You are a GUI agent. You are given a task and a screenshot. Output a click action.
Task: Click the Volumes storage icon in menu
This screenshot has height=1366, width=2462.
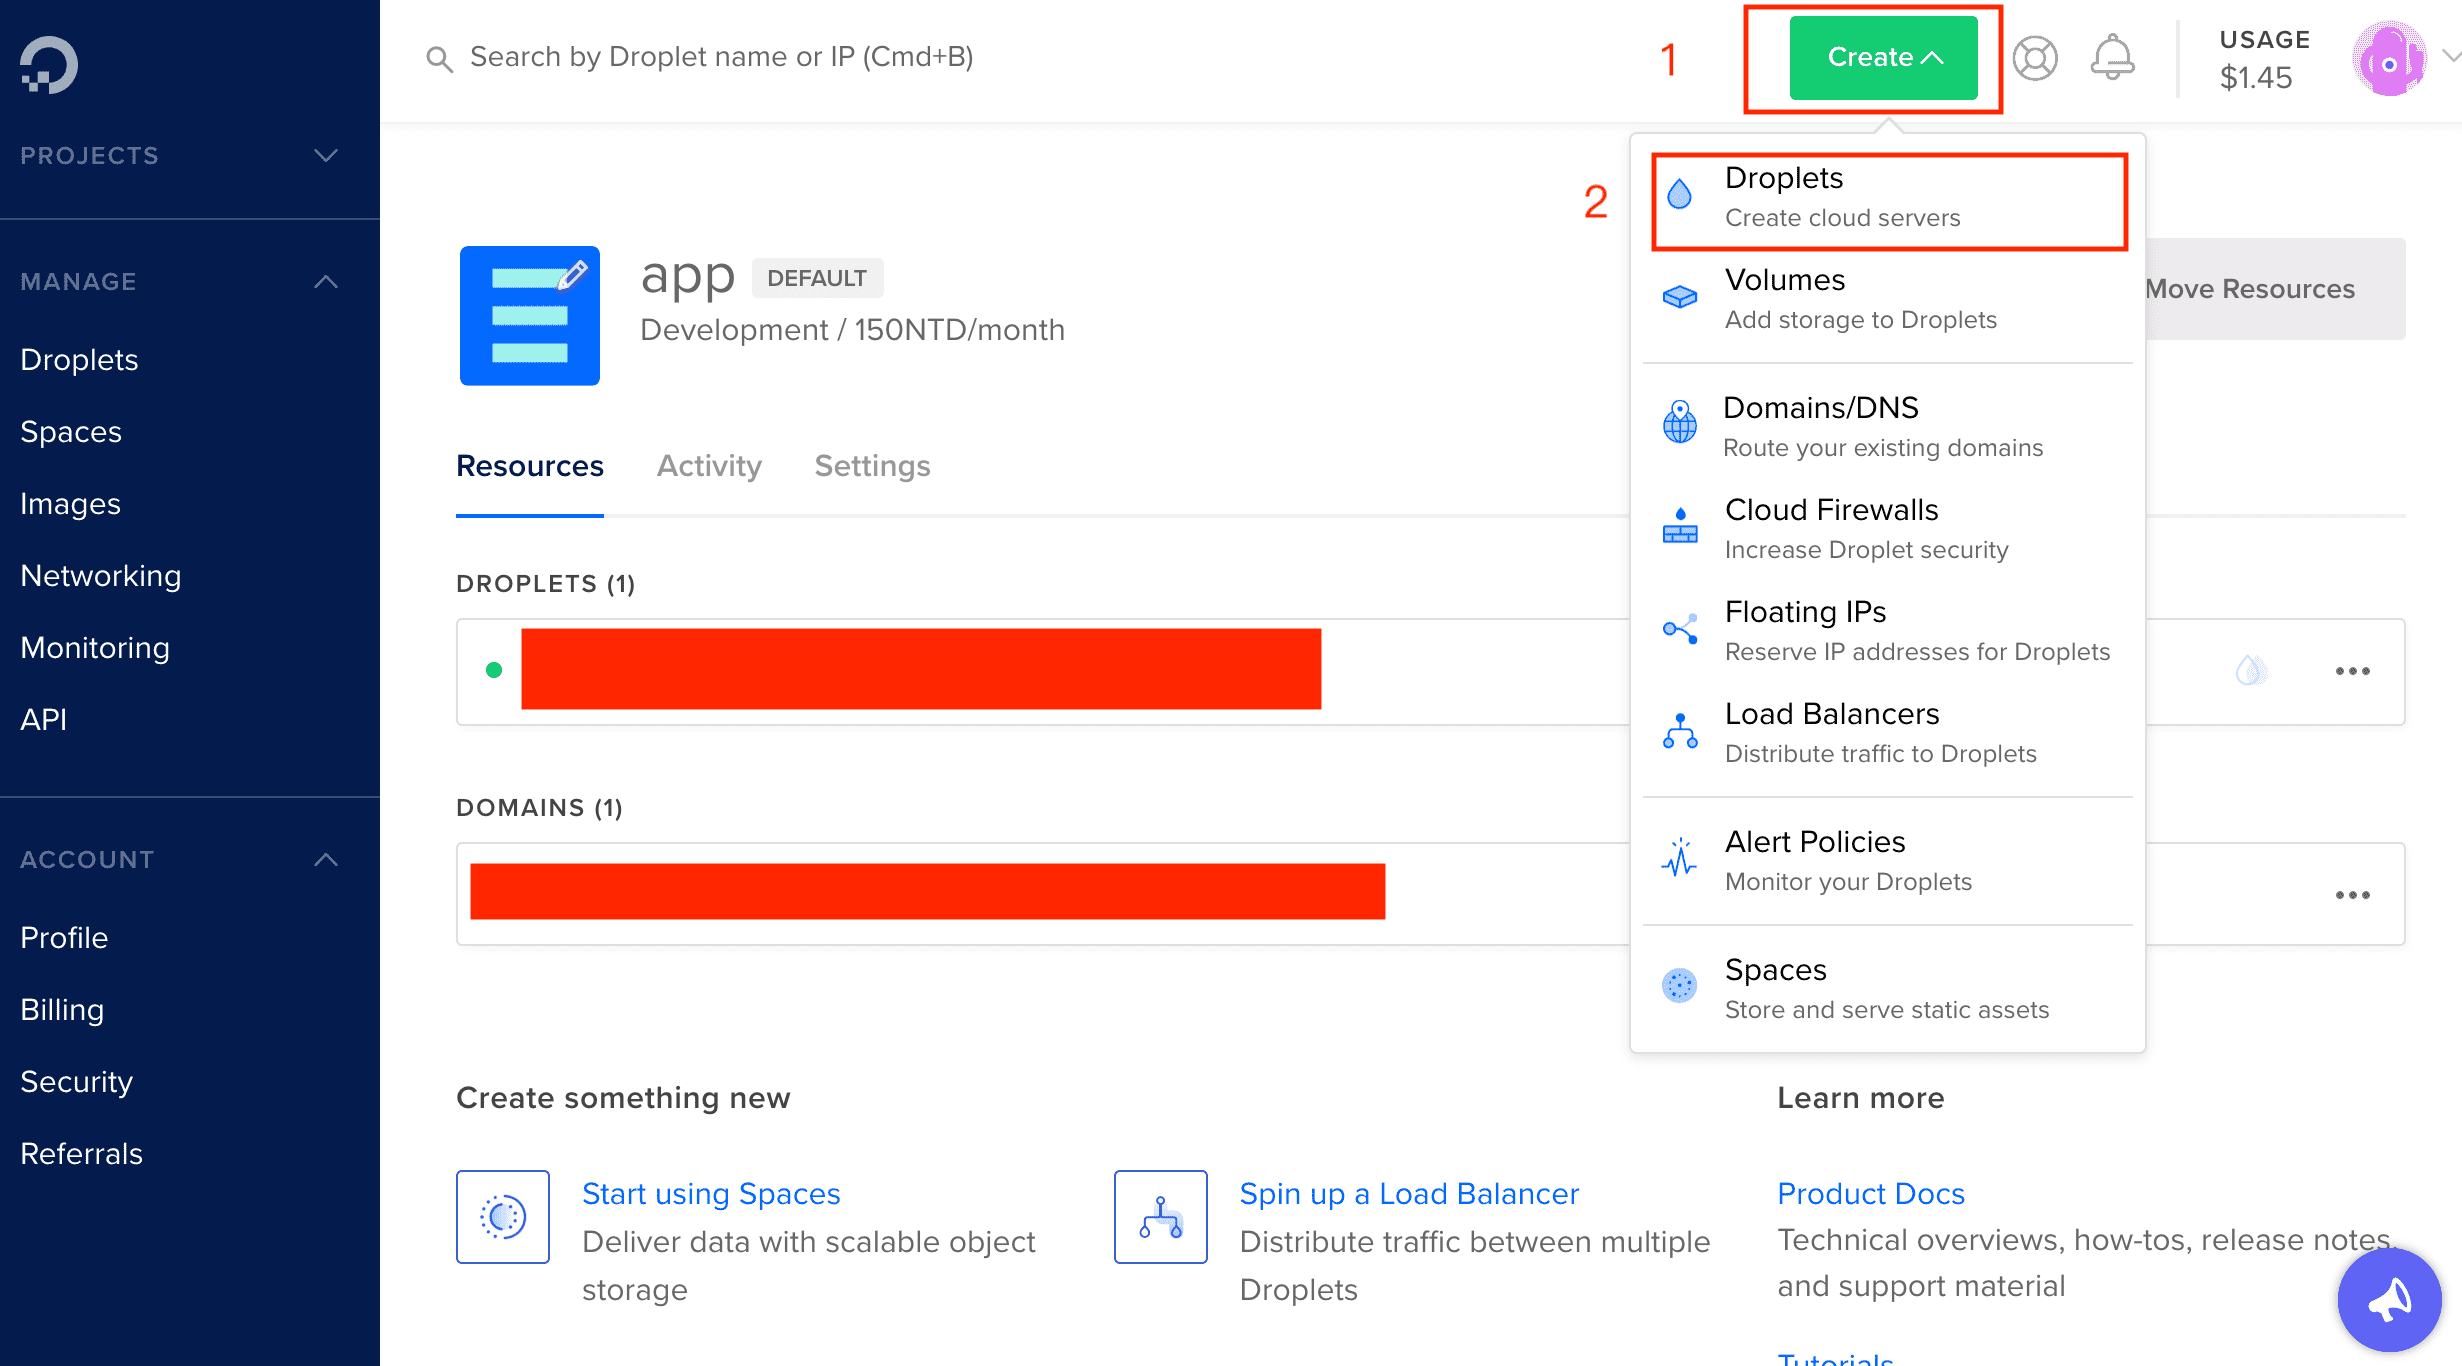(1680, 297)
